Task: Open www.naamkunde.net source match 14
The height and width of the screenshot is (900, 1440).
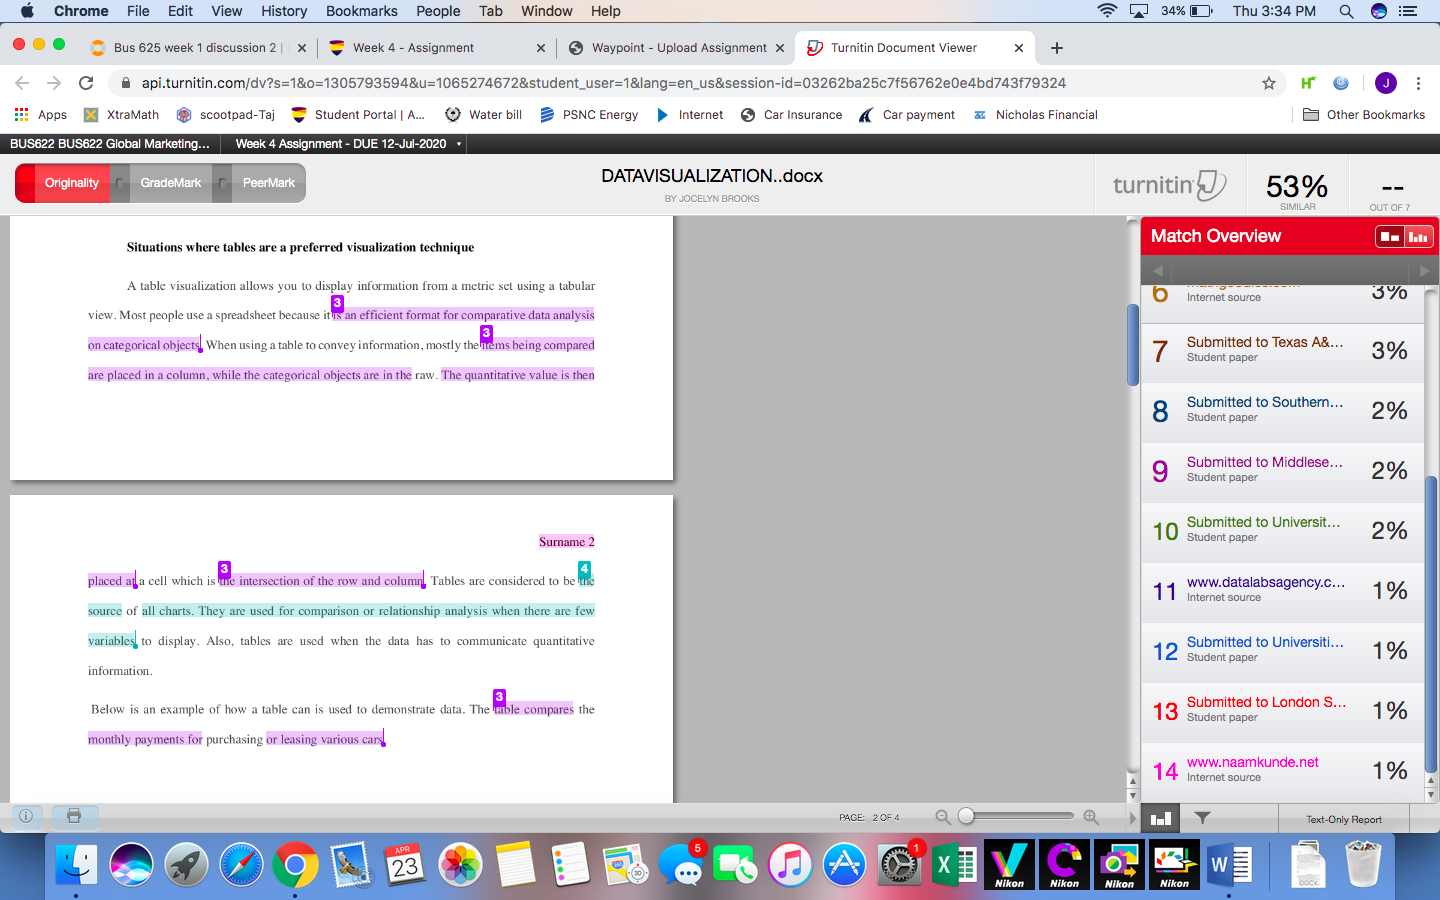Action: tap(1283, 772)
